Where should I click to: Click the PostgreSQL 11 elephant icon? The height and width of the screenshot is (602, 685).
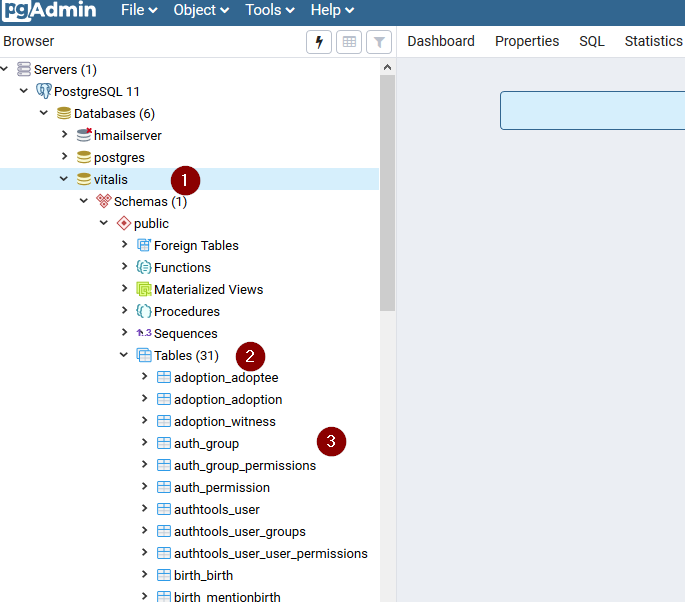[x=43, y=91]
